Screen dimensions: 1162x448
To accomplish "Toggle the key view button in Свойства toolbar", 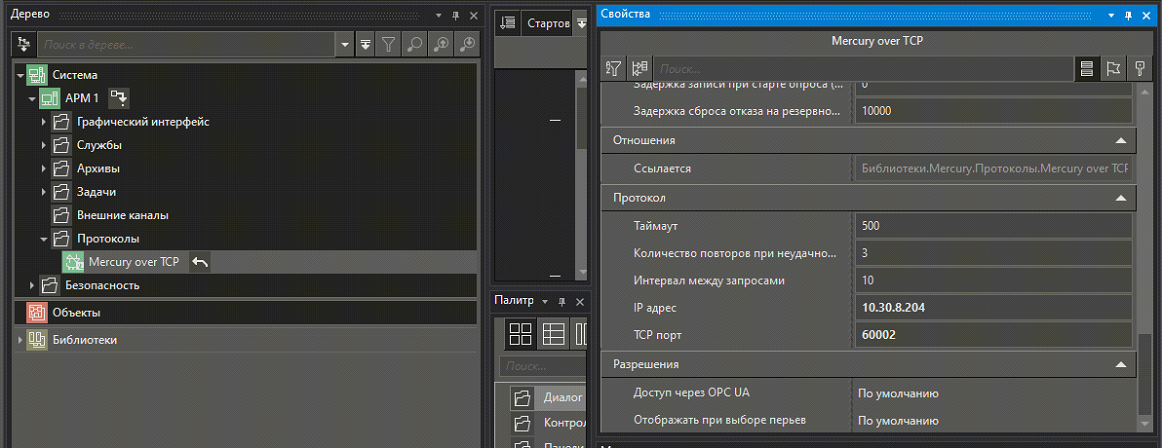I will coord(1140,69).
